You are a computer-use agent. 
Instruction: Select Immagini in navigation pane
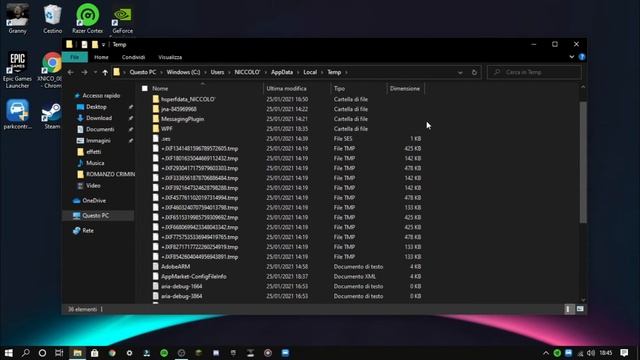[98, 140]
